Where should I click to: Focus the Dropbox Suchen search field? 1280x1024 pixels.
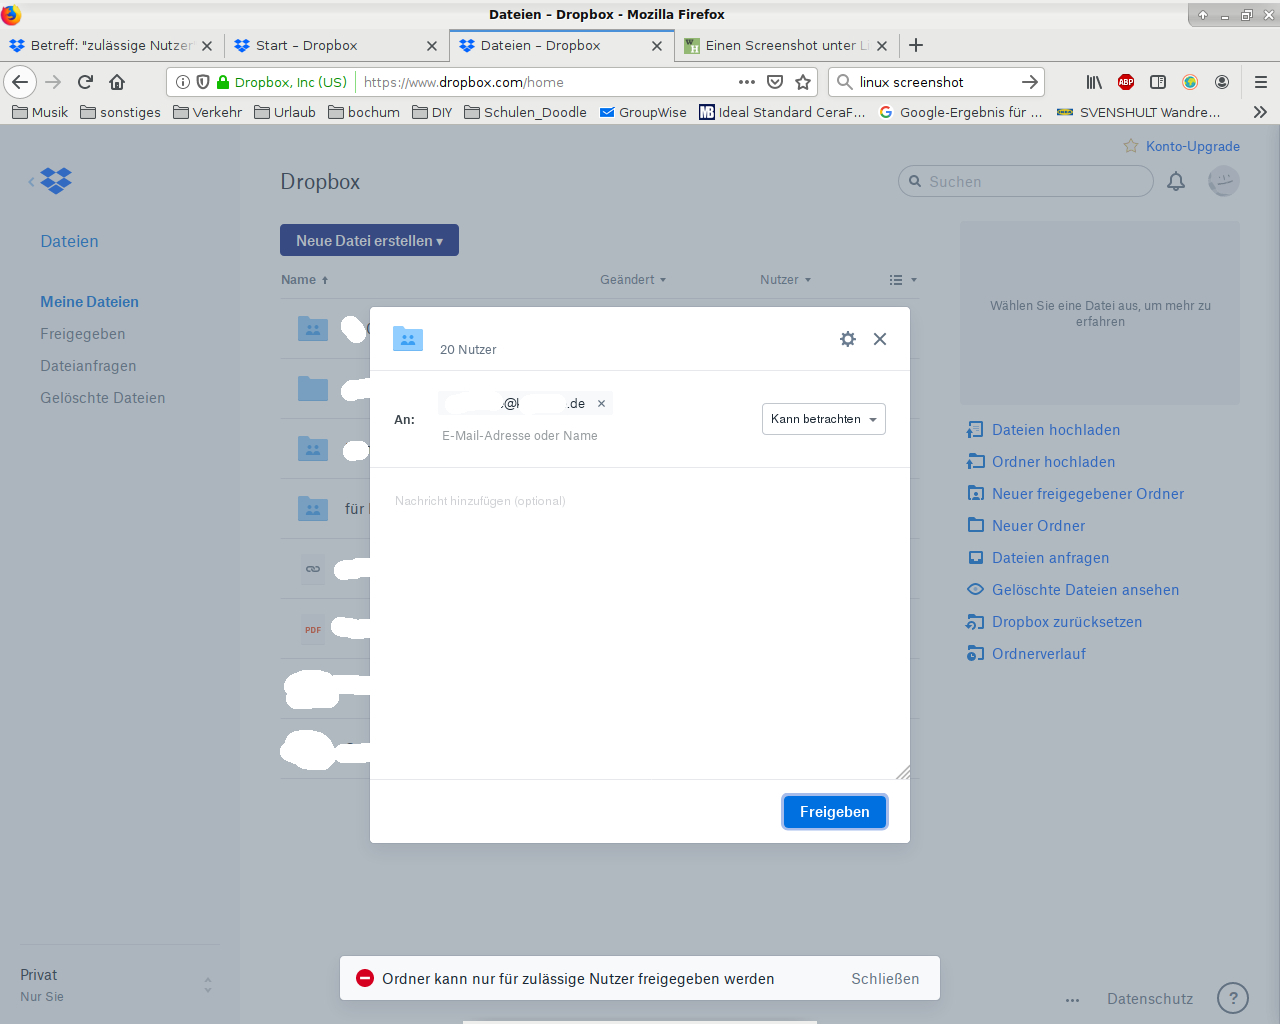point(1026,181)
